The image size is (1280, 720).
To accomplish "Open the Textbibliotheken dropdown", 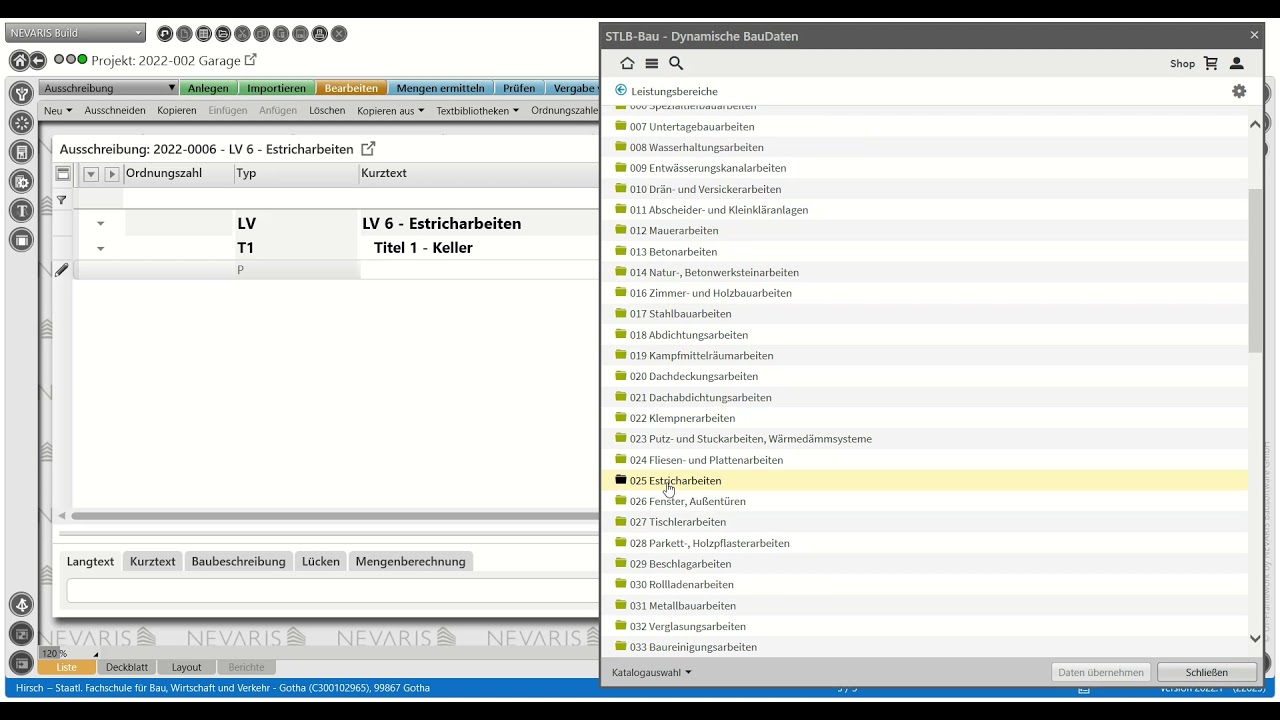I will point(478,110).
